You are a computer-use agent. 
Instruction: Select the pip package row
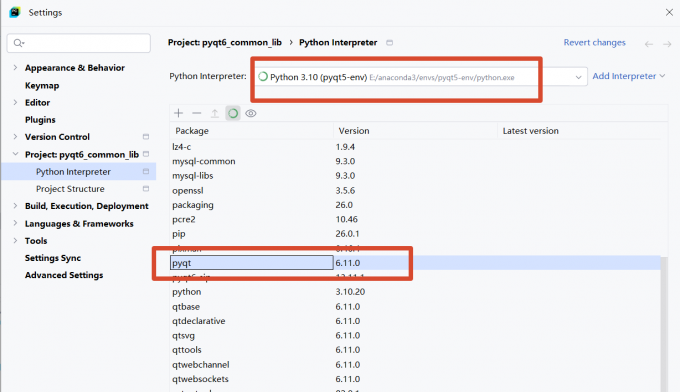415,234
